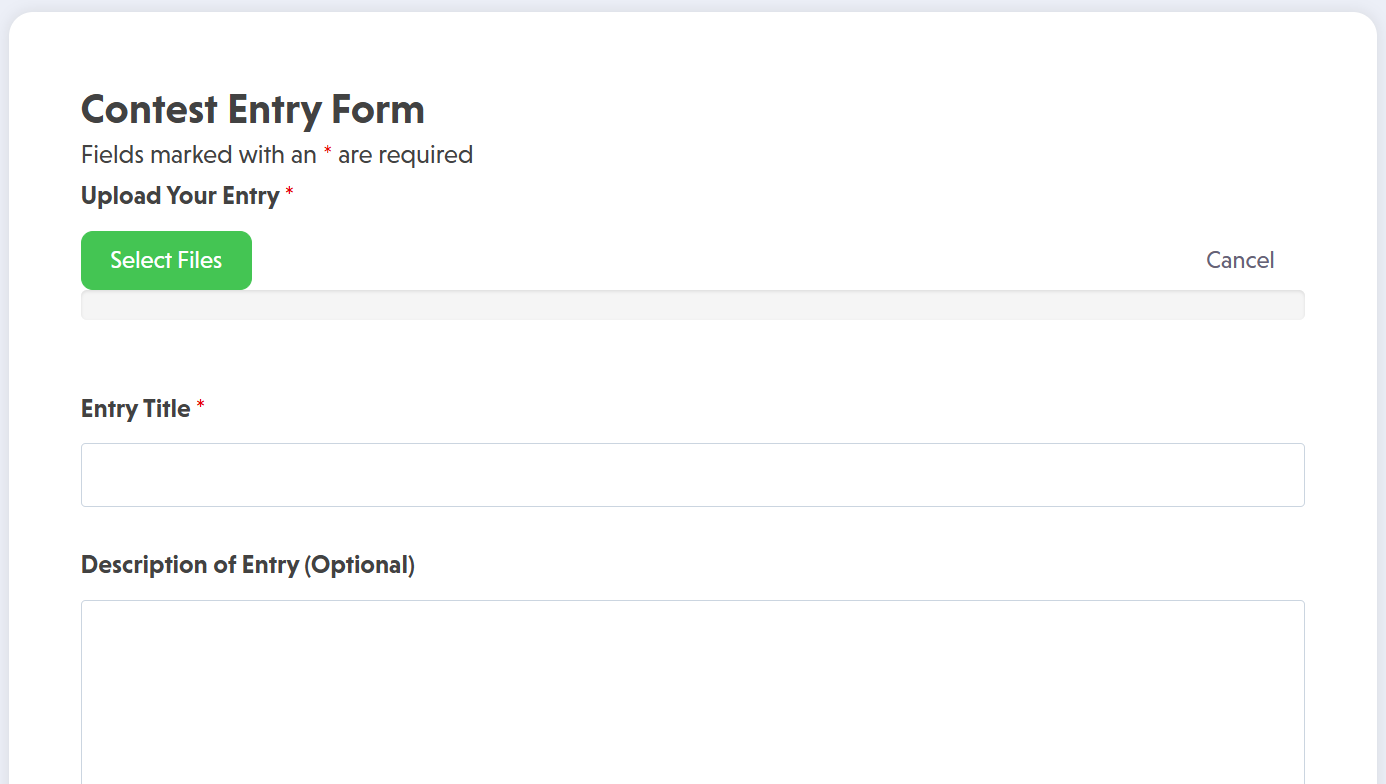The width and height of the screenshot is (1386, 784).
Task: Cancel the file upload
Action: pos(1239,260)
